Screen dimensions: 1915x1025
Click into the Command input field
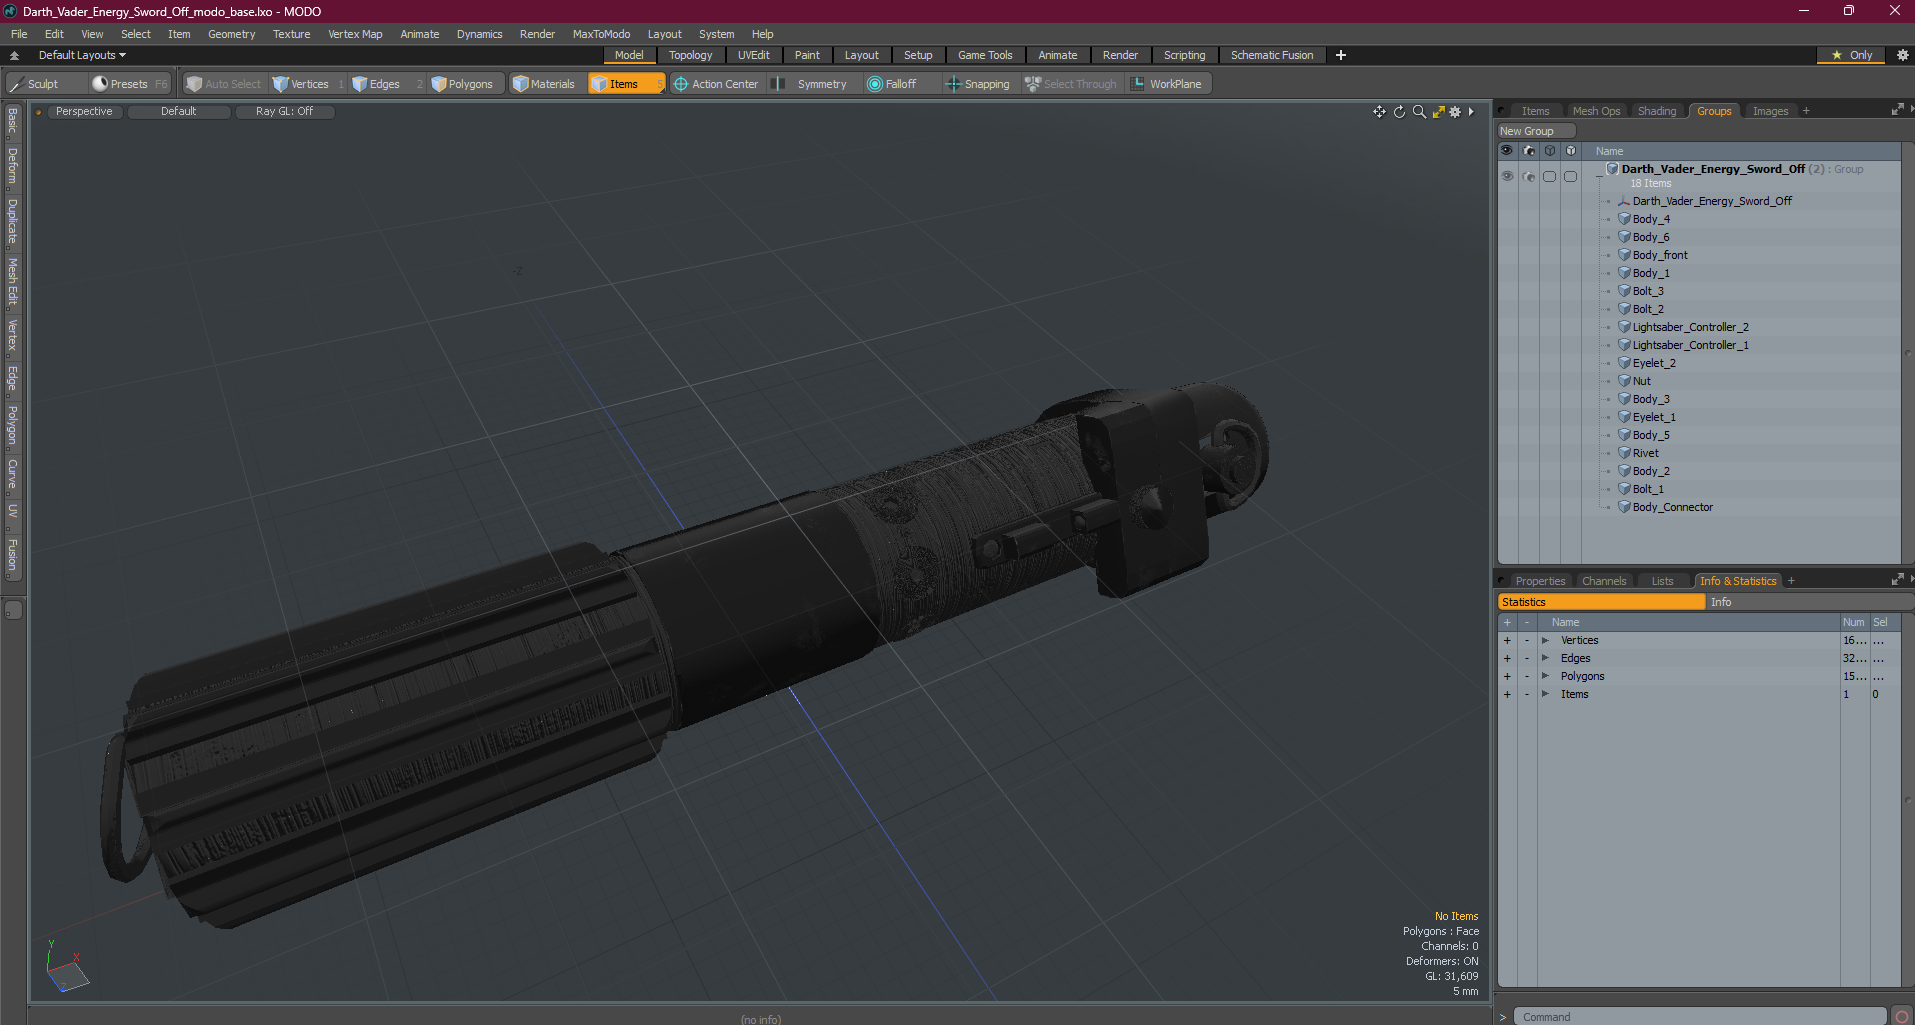point(1700,1017)
